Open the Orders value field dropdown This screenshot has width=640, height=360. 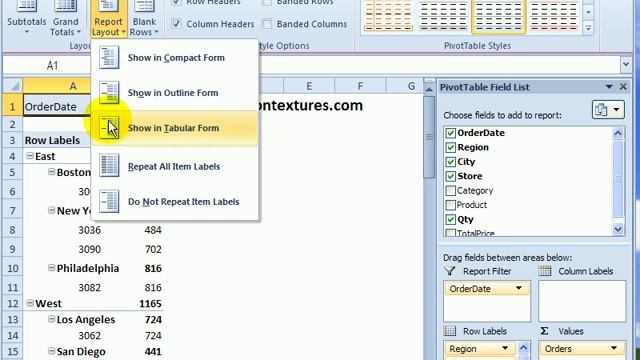614,348
